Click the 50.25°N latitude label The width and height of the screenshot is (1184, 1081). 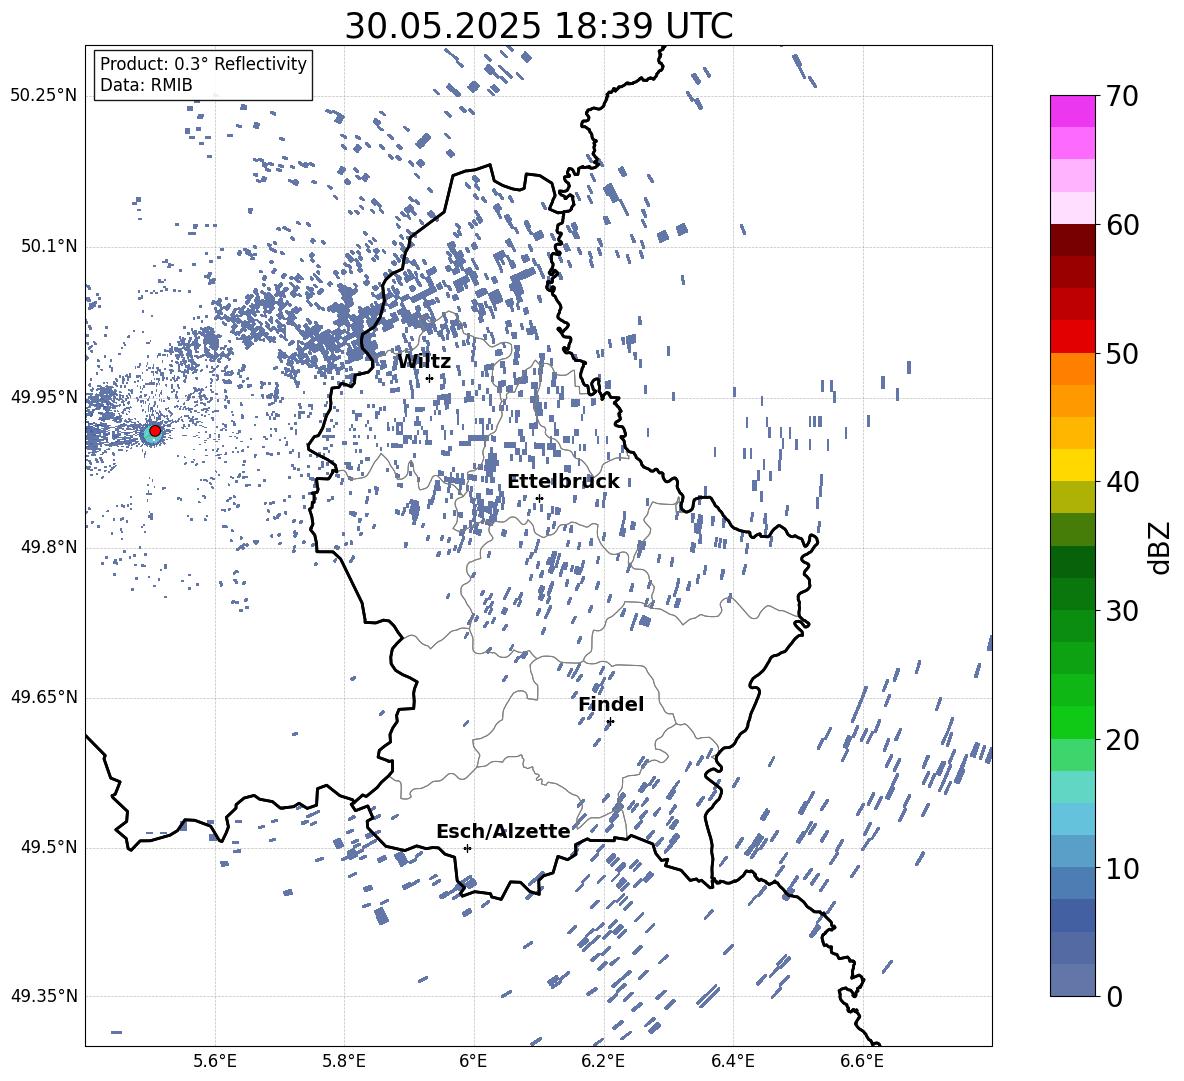pyautogui.click(x=44, y=96)
